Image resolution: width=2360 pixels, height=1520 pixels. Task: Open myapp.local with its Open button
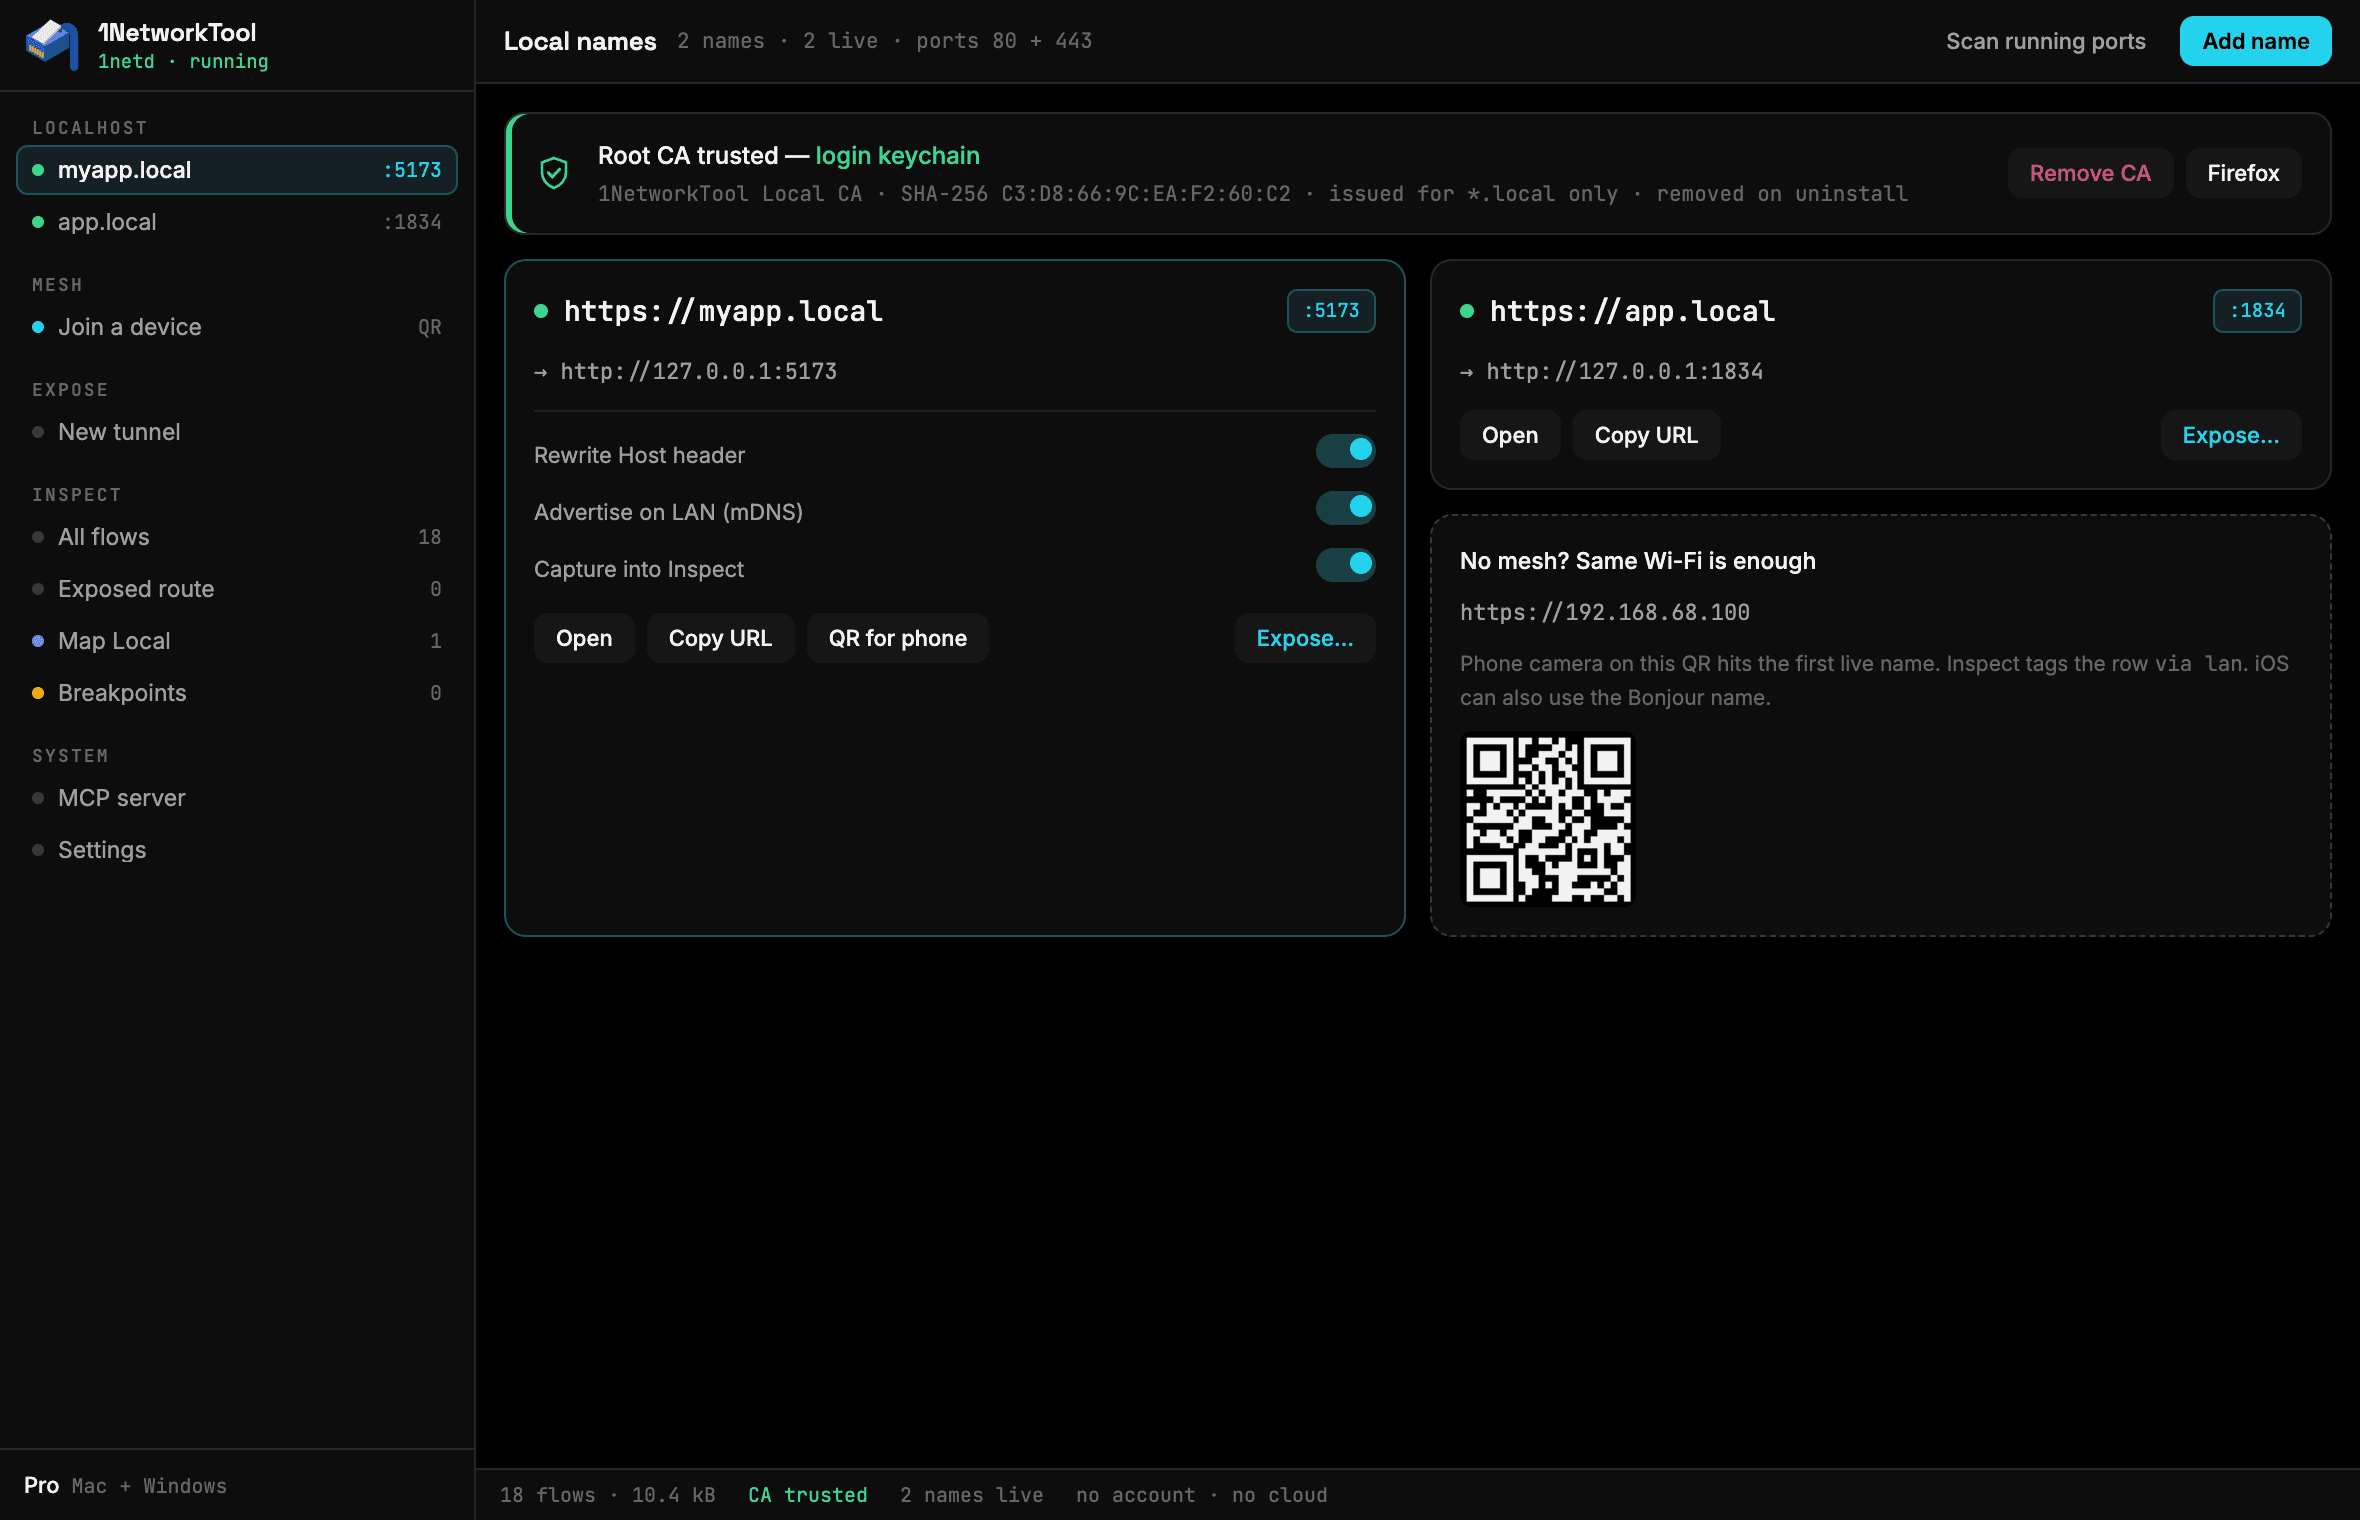pyautogui.click(x=584, y=638)
